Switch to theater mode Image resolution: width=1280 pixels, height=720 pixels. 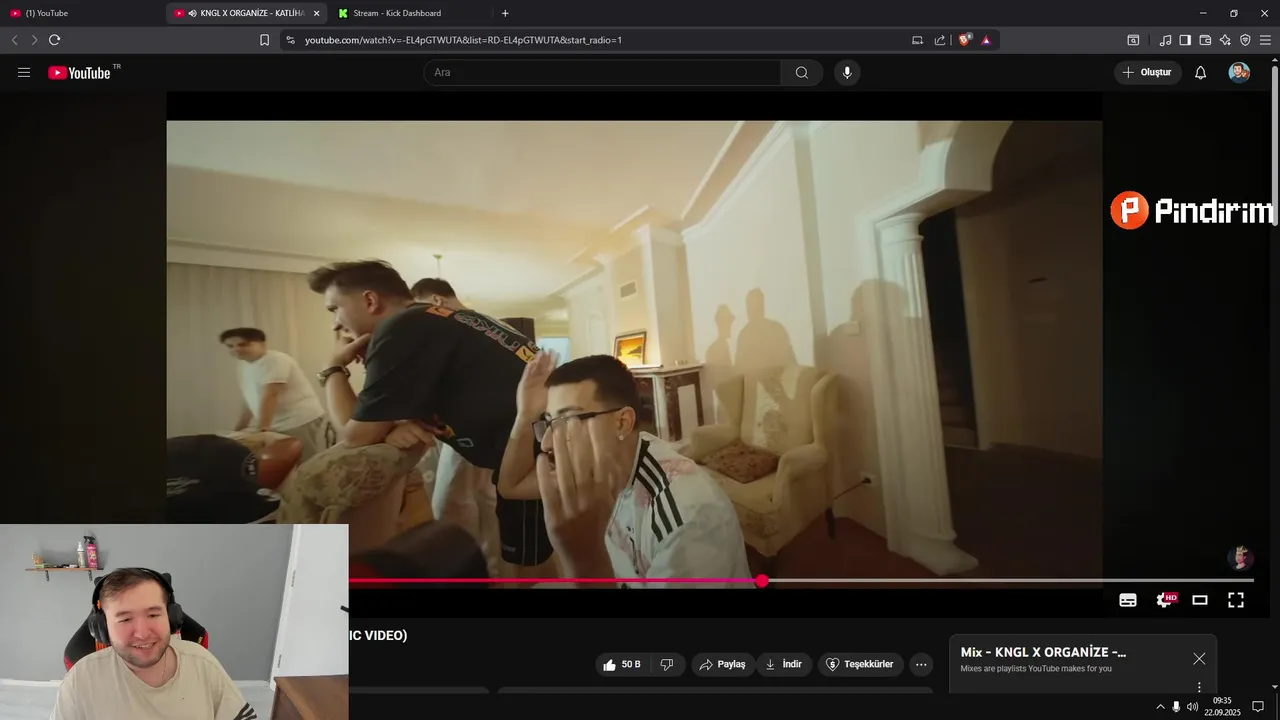pos(1200,600)
